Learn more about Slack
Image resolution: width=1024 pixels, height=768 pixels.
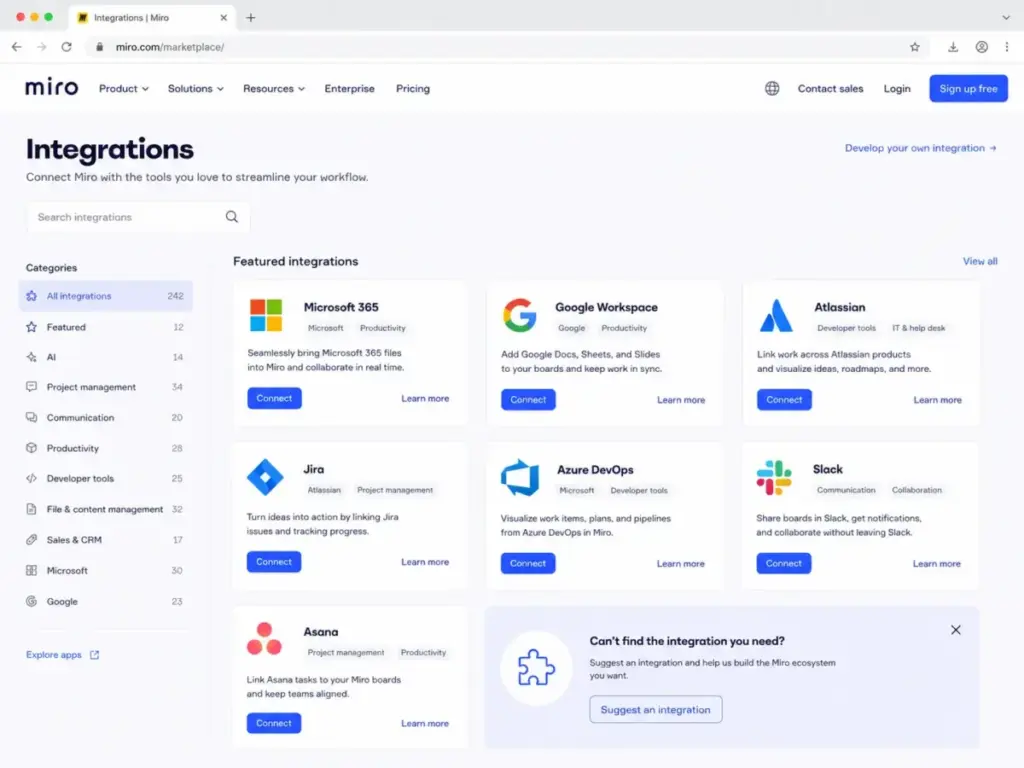tap(936, 564)
